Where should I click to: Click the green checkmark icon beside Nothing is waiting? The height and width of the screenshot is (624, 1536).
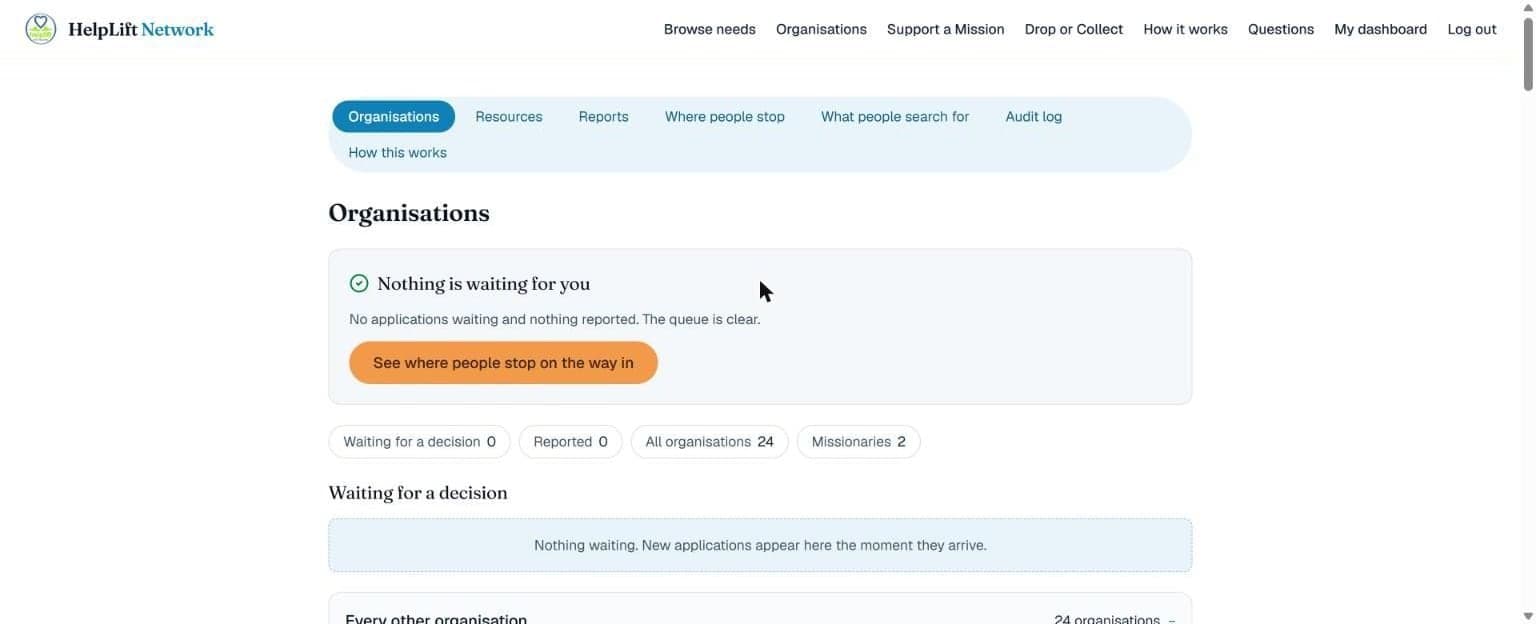click(359, 284)
